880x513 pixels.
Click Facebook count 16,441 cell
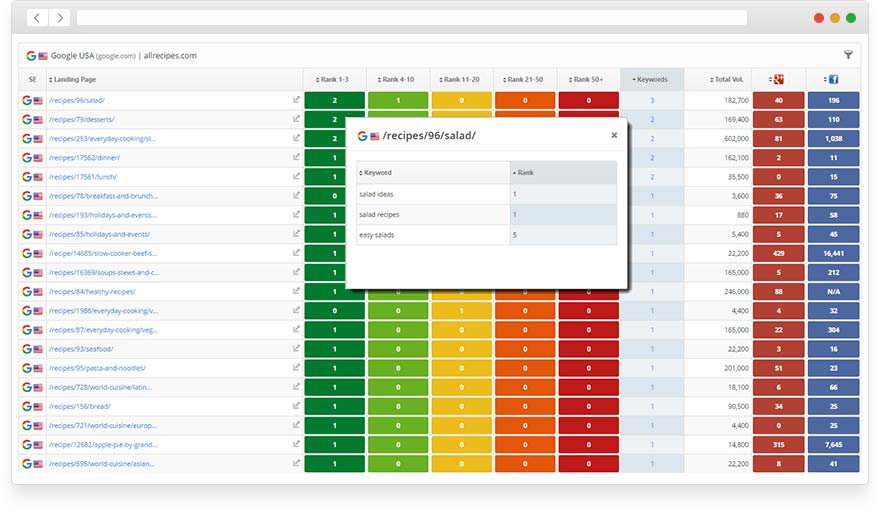tap(833, 253)
